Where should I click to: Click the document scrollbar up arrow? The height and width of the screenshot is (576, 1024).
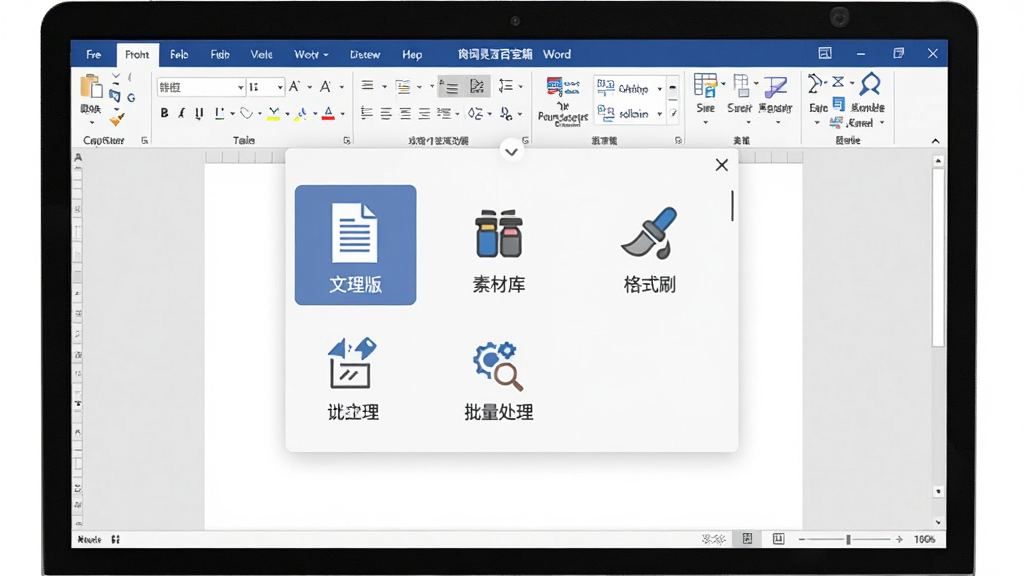click(938, 161)
